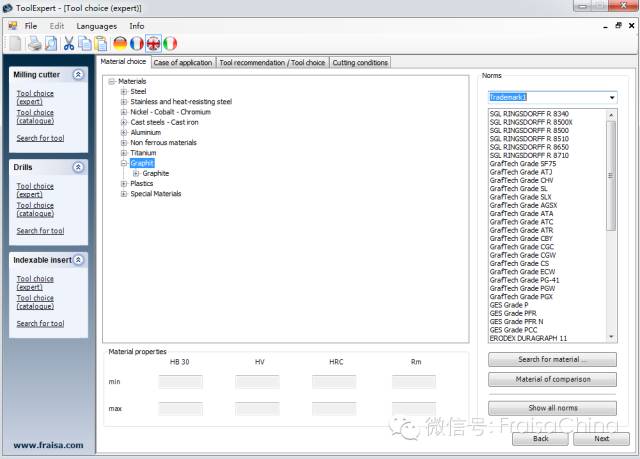This screenshot has width=640, height=459.
Task: Click Search for tool under Drills
Action: pos(40,231)
